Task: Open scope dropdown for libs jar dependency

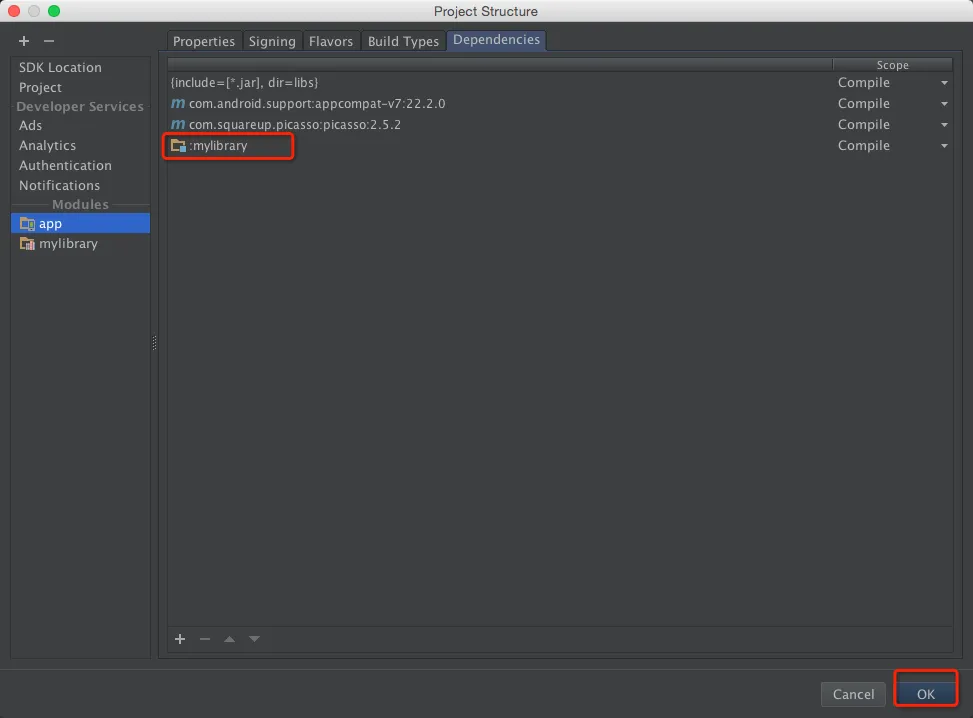Action: click(944, 83)
